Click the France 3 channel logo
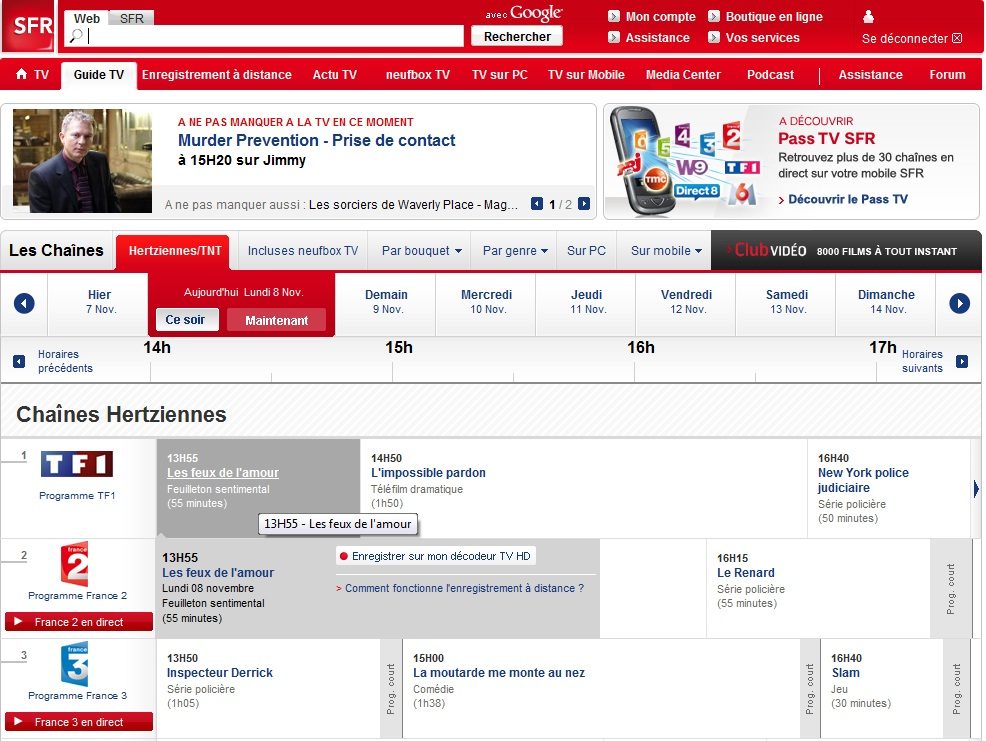This screenshot has height=741, width=986. 75,664
